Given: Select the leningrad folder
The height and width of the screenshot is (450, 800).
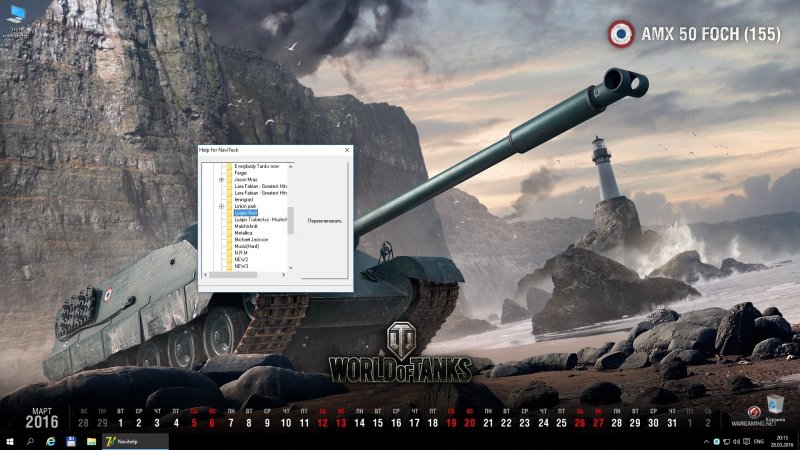Looking at the screenshot, I should pos(244,199).
